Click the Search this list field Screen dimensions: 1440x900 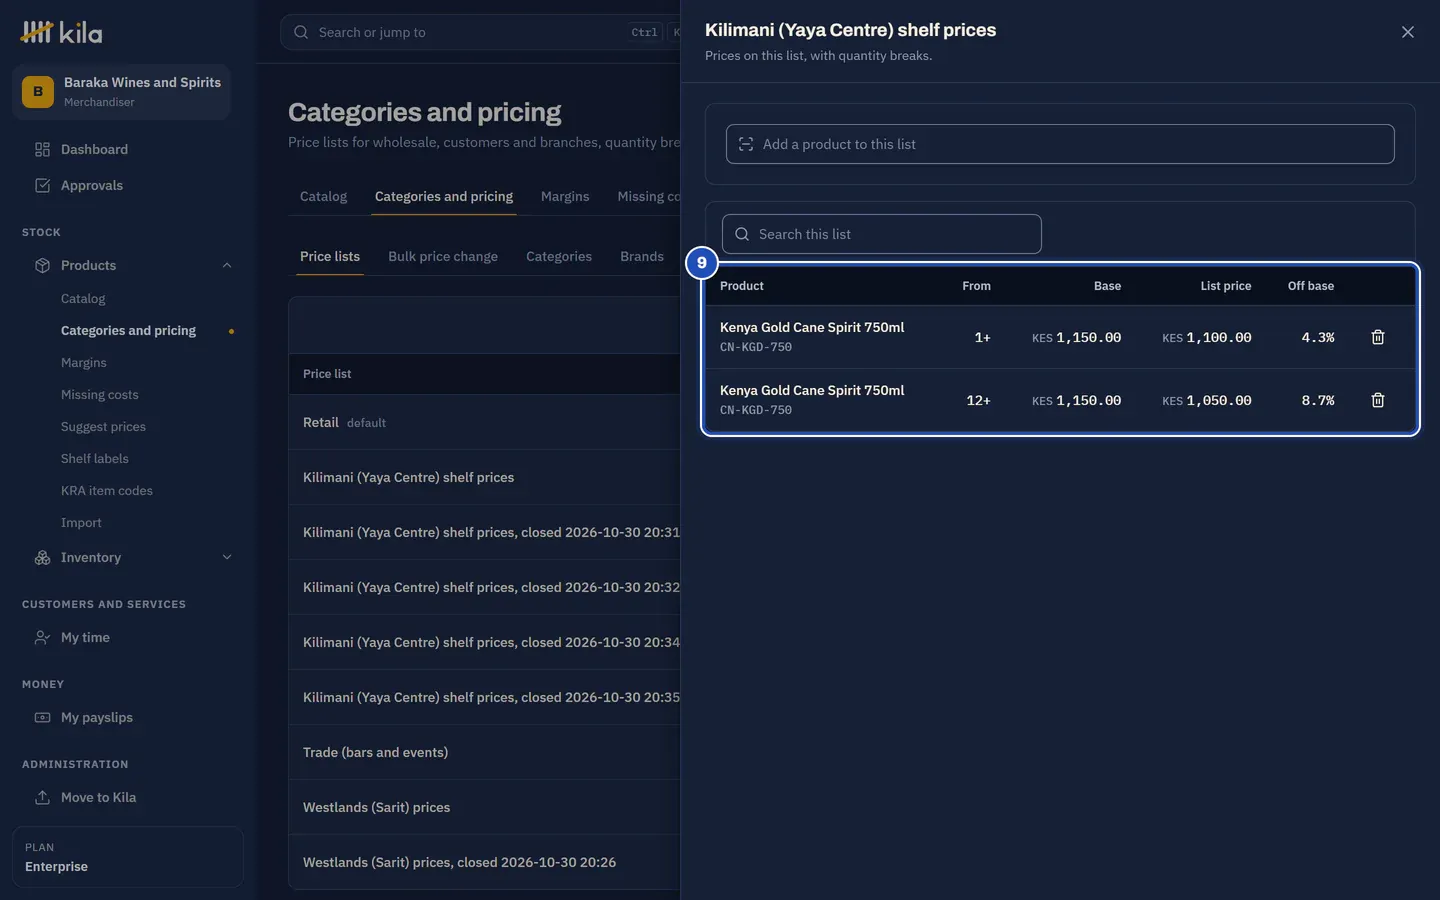coord(881,234)
